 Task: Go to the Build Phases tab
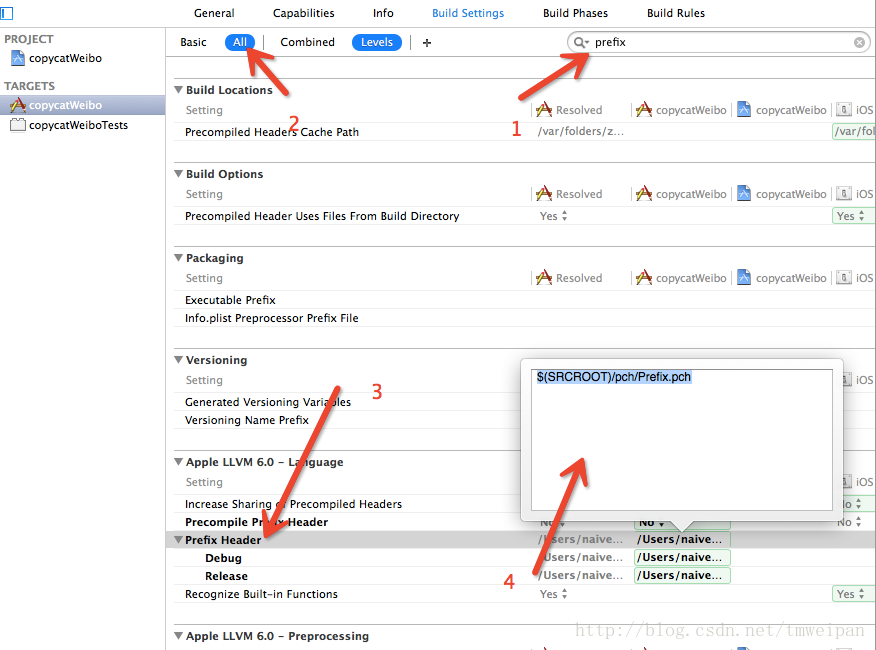(575, 13)
